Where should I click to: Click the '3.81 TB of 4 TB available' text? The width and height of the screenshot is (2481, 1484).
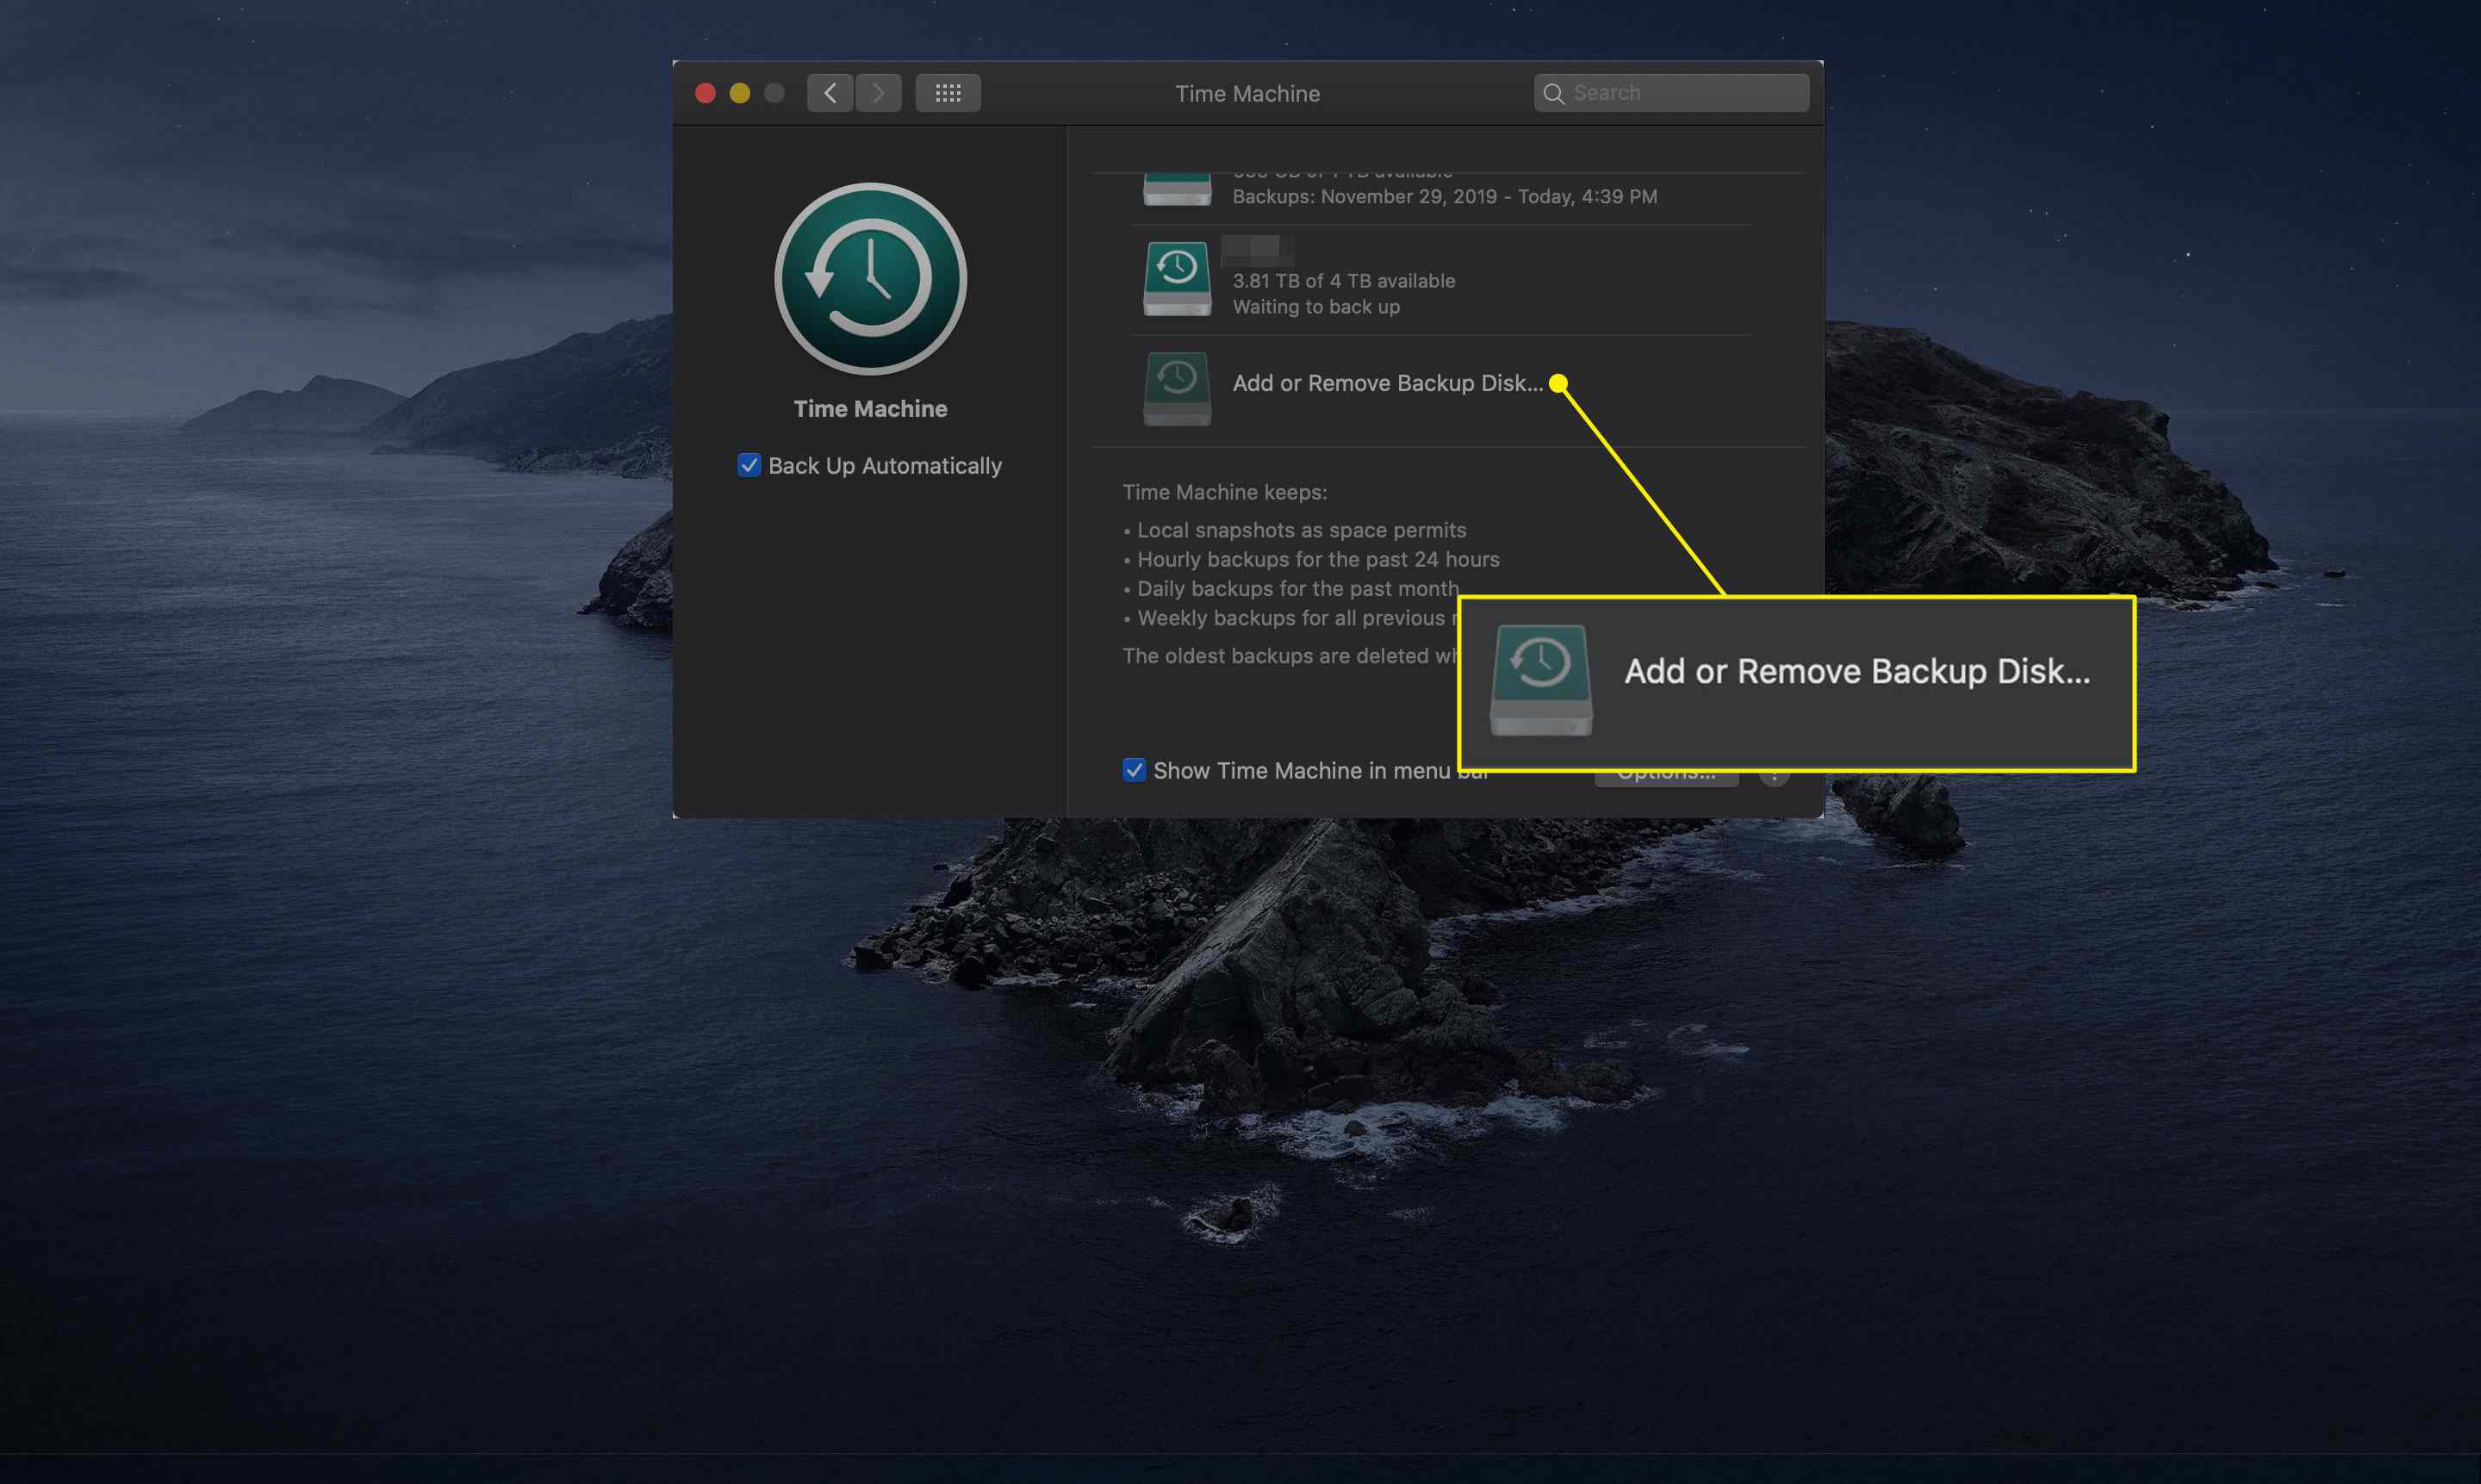1343,281
